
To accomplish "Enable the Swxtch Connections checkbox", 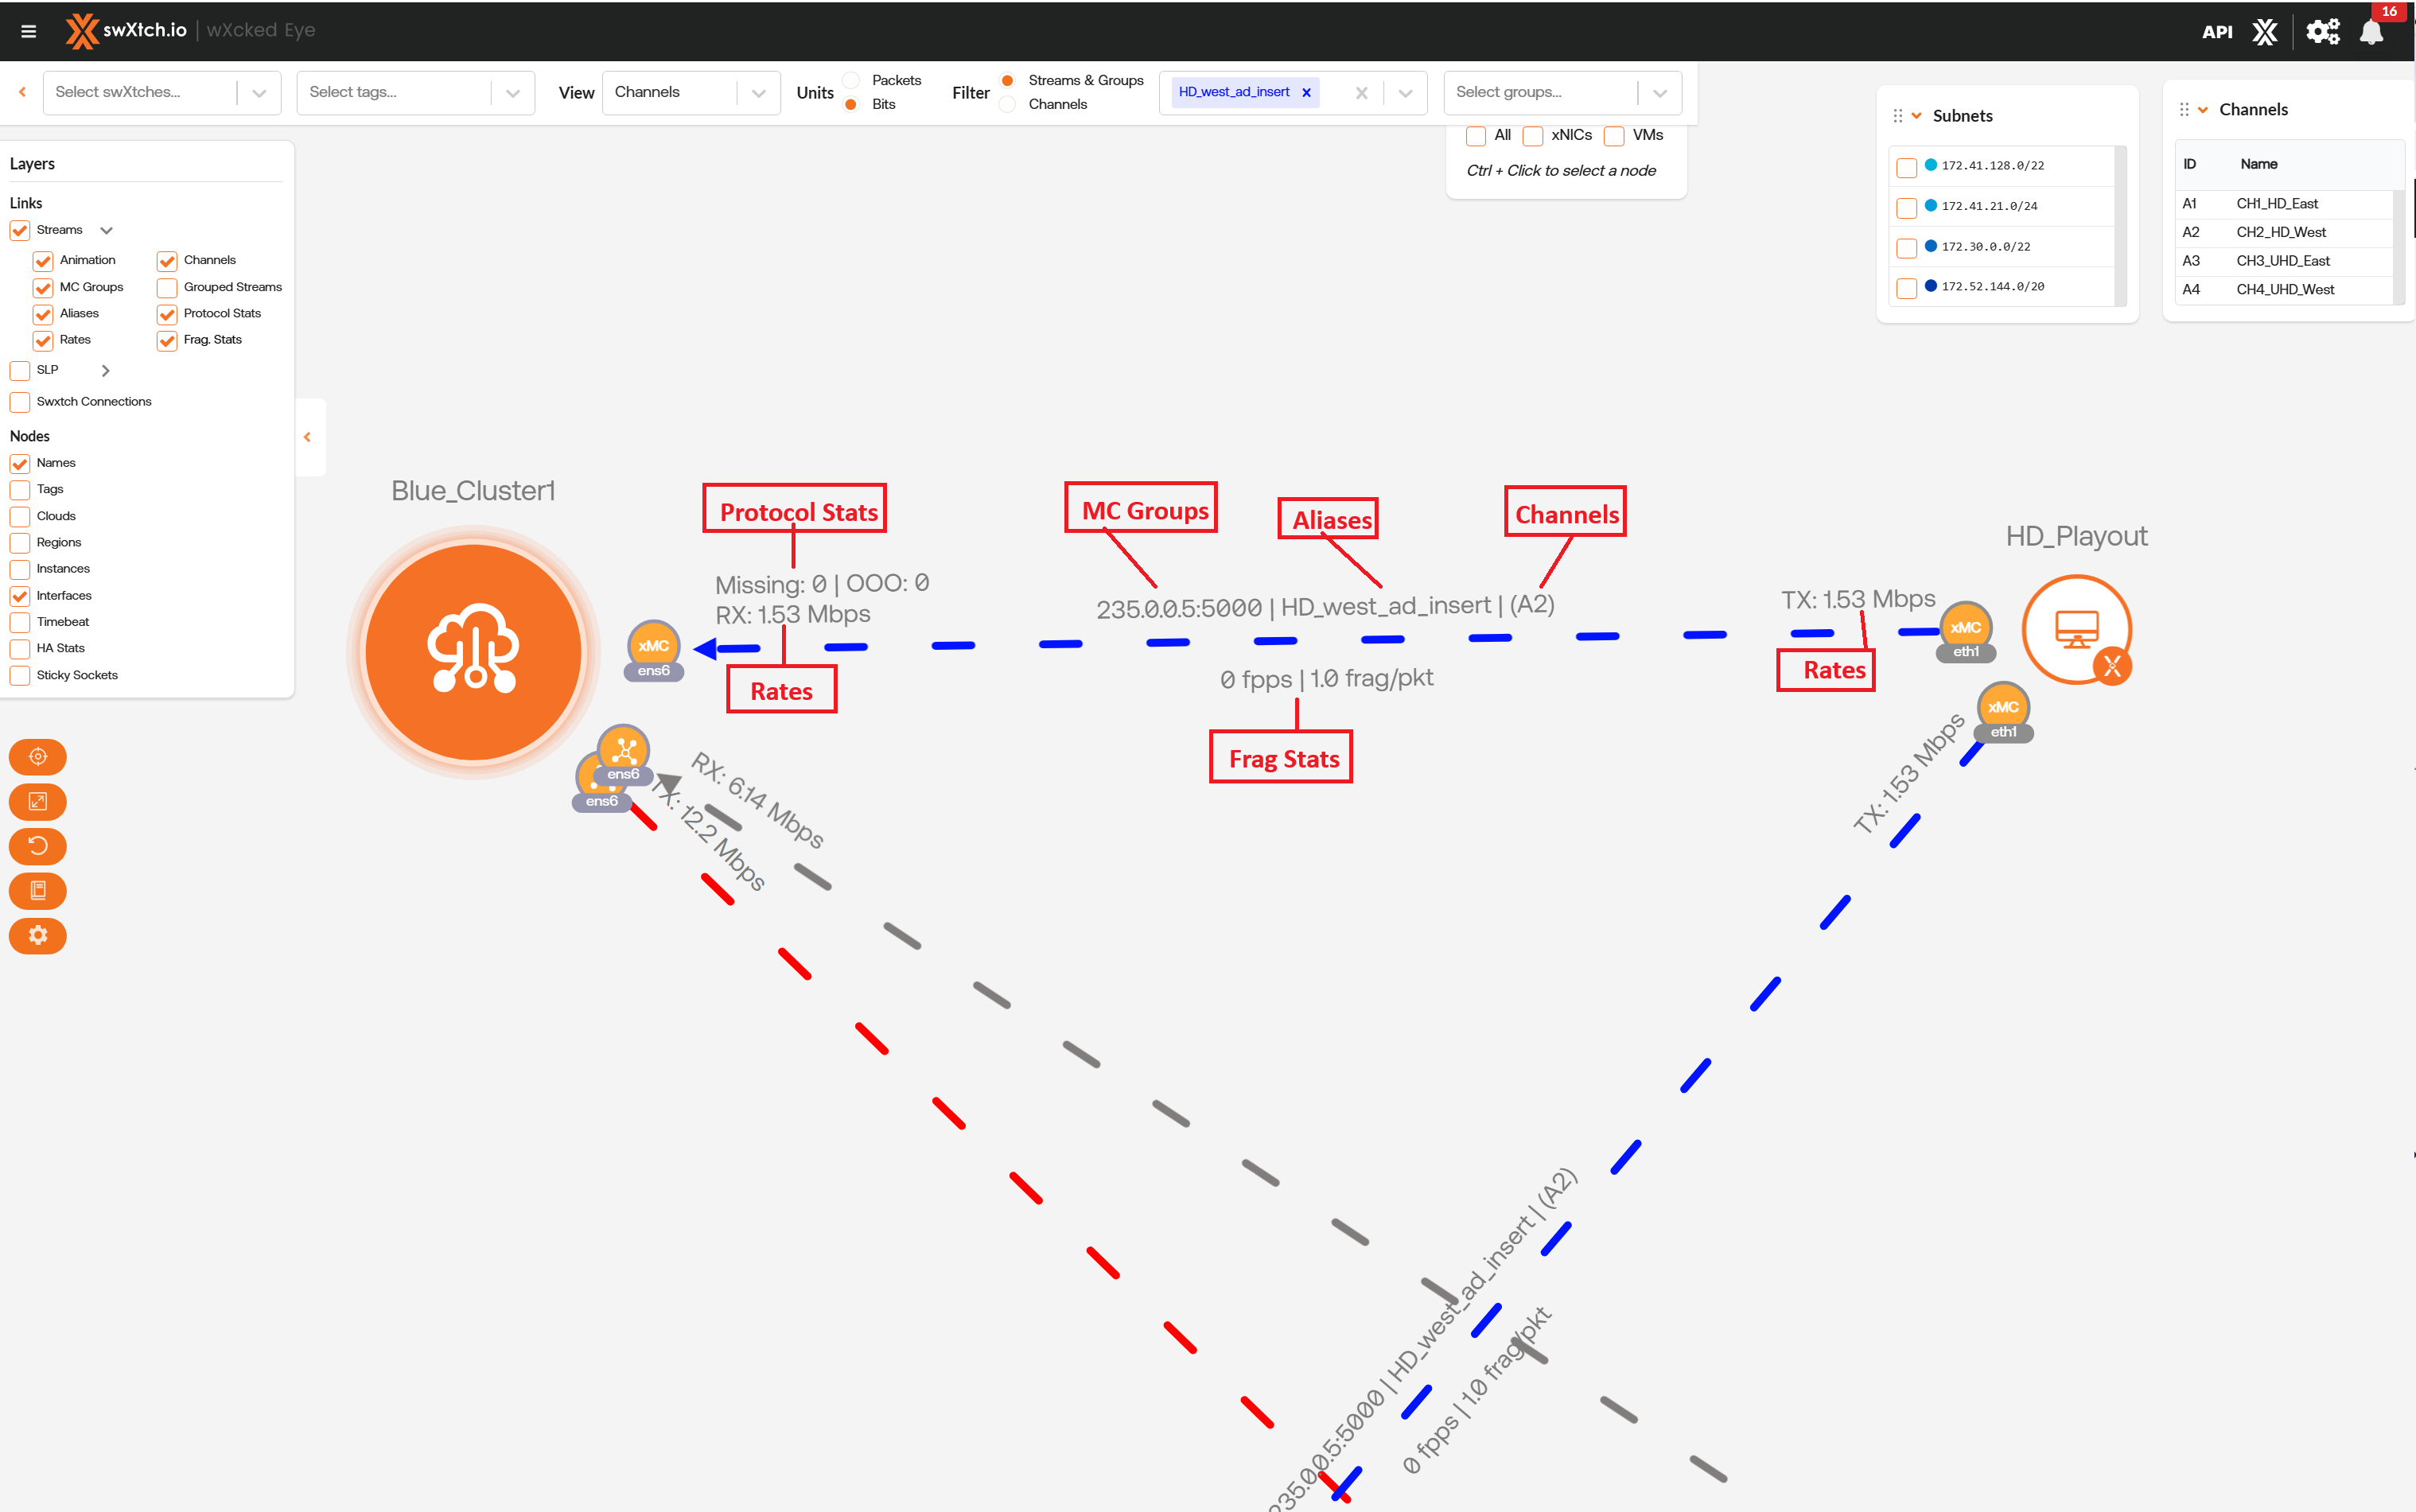I will (x=20, y=402).
